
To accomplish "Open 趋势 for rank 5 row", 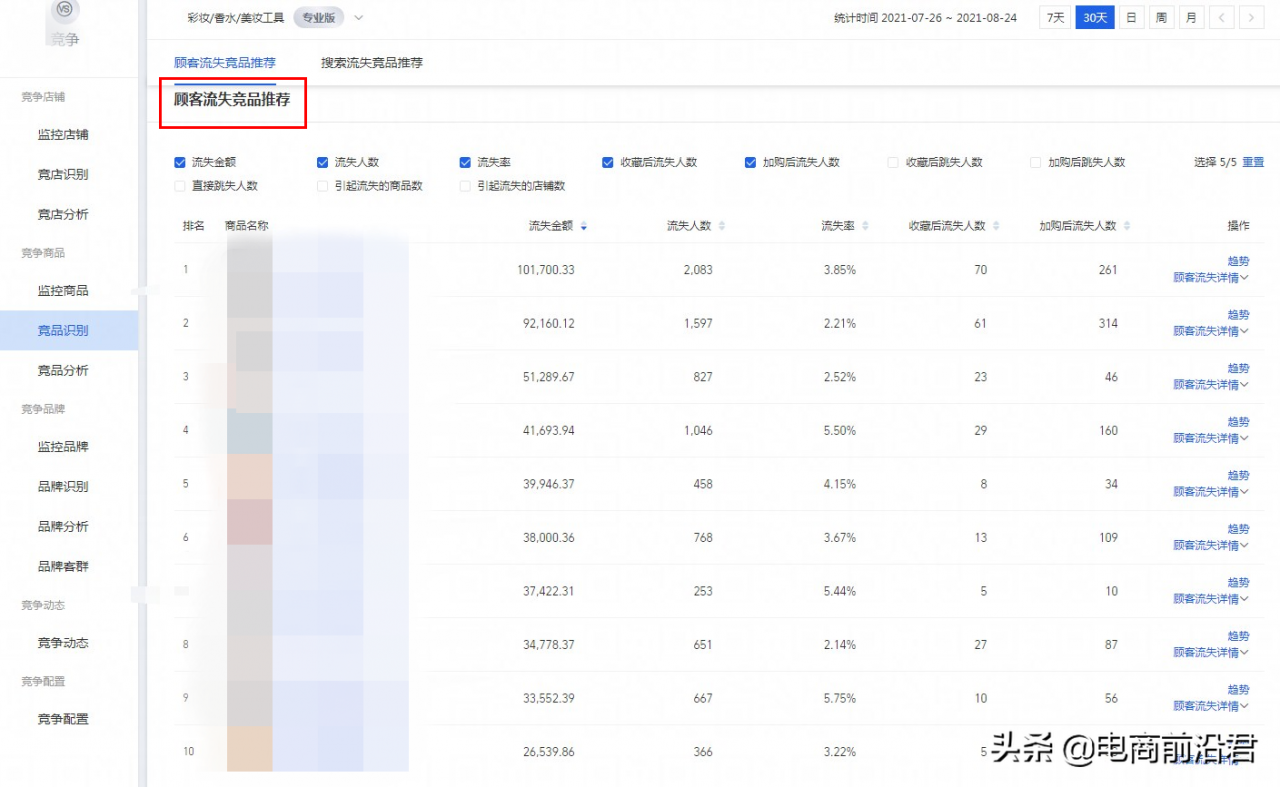I will tap(1238, 475).
